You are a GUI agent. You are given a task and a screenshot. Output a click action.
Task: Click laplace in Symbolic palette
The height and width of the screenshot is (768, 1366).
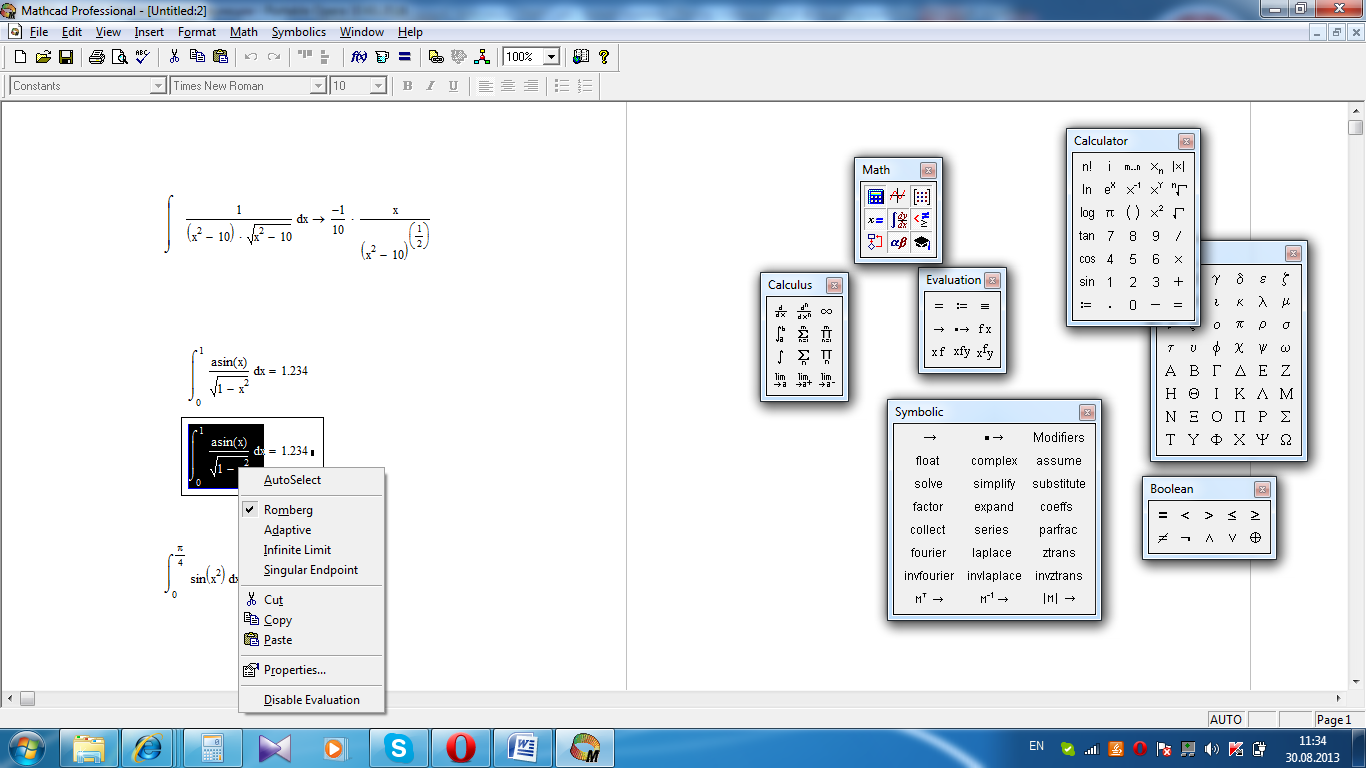(x=992, y=553)
